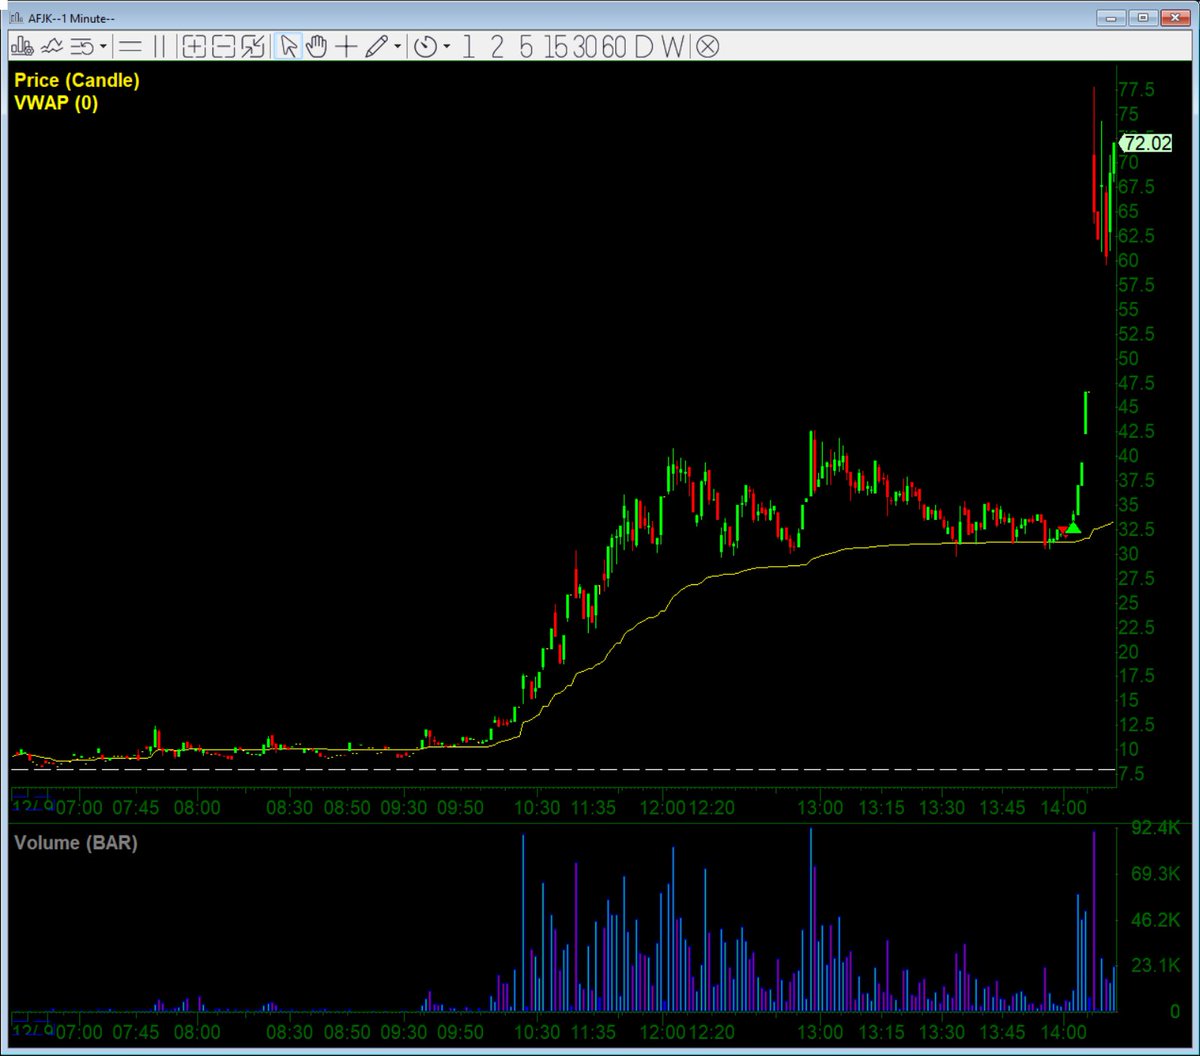This screenshot has height=1056, width=1200.
Task: Maximize the AFJK chart window
Action: (x=1145, y=16)
